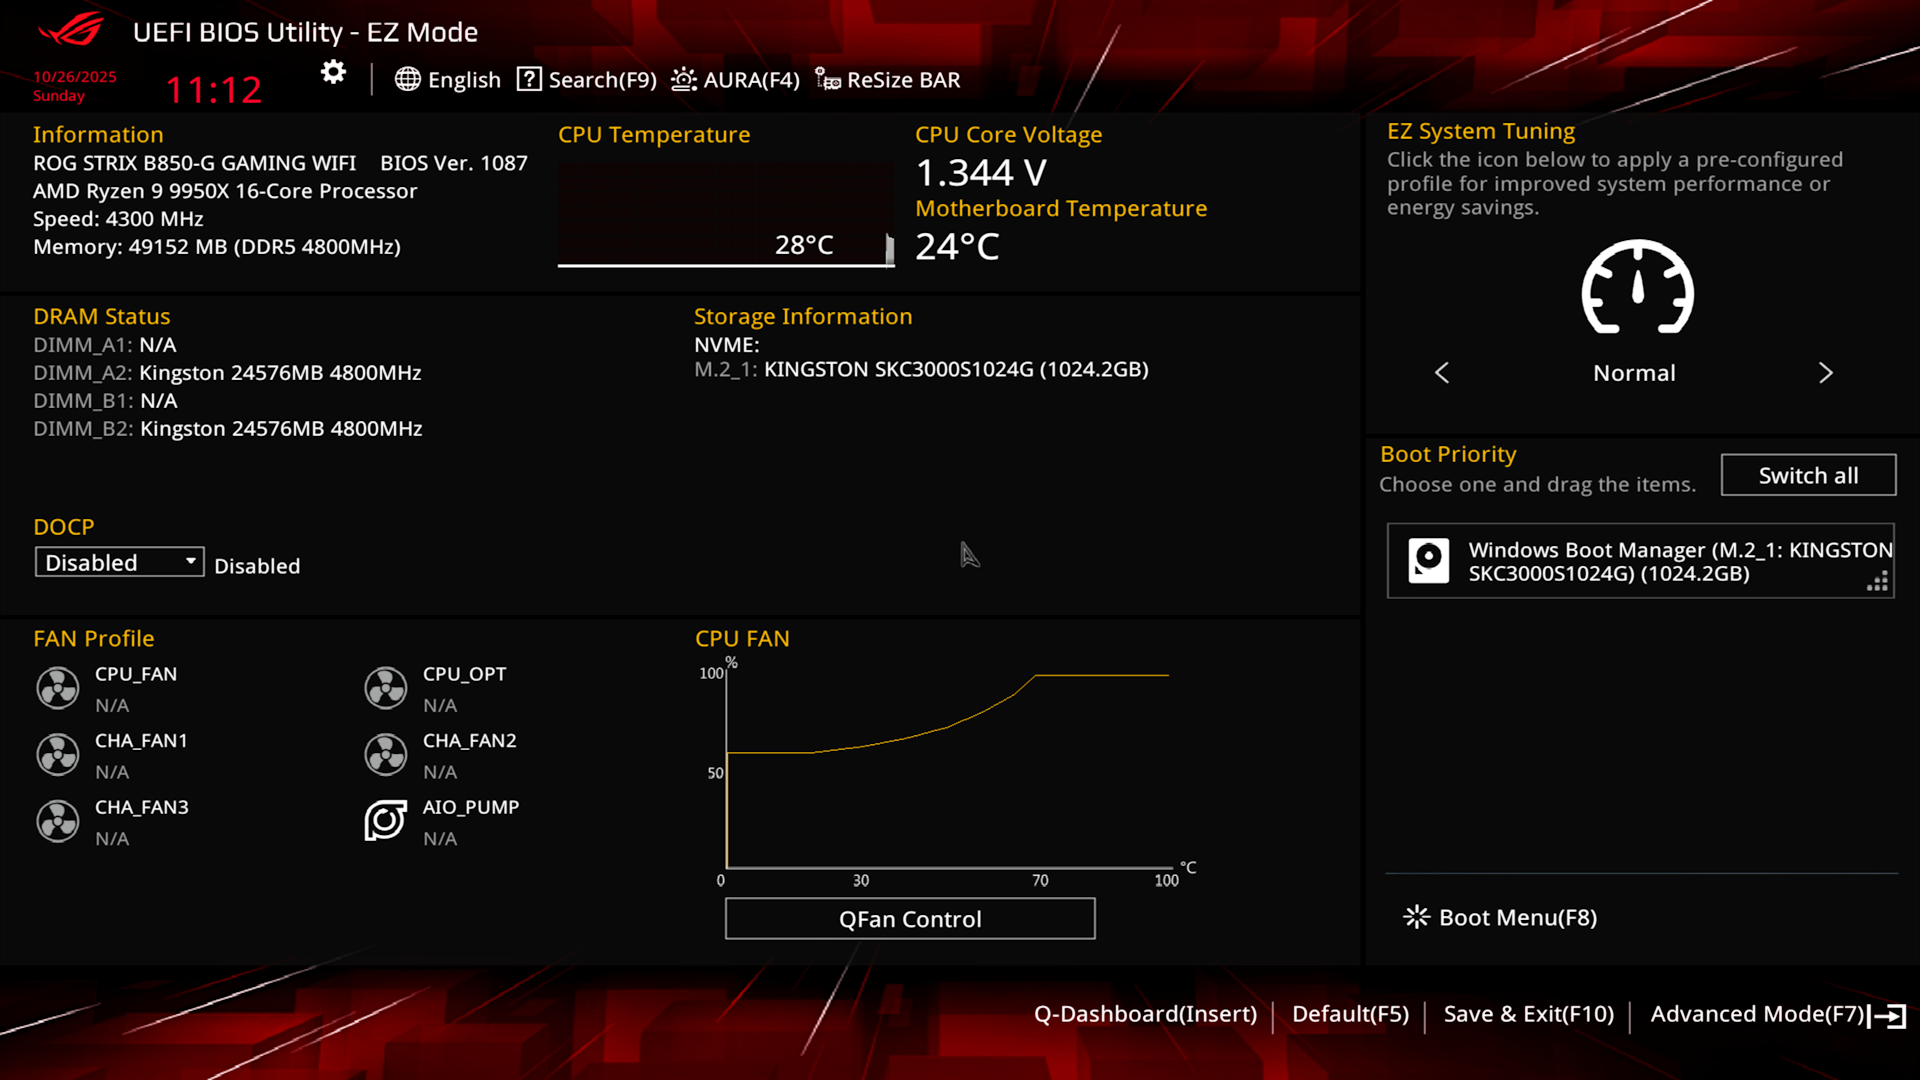
Task: Open Q-Dashboard(Insert)
Action: point(1145,1014)
